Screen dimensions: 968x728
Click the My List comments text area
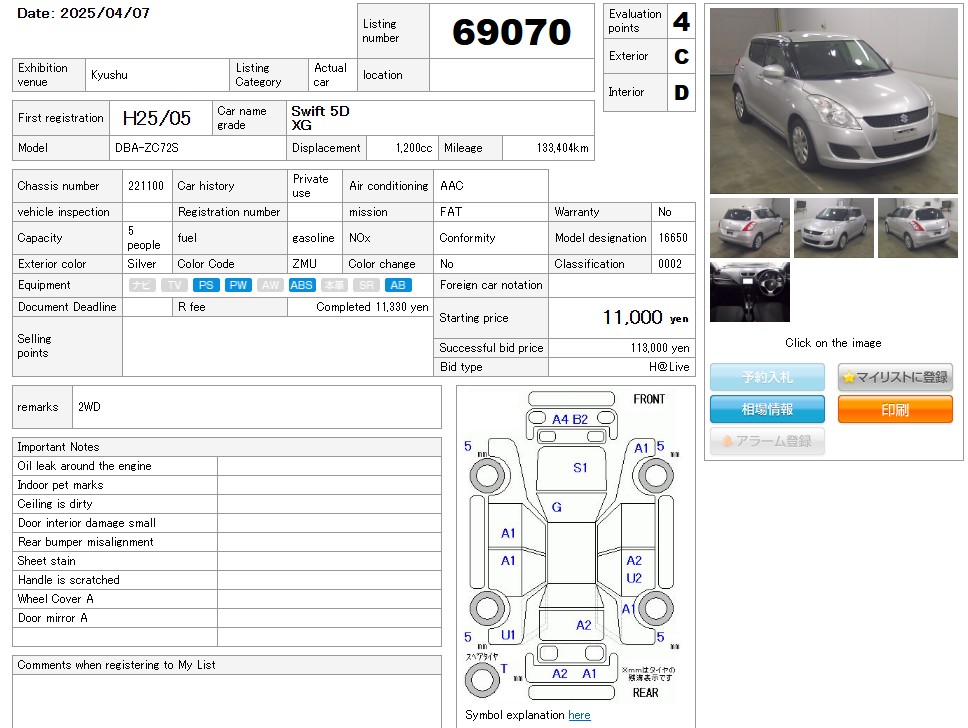(227, 701)
